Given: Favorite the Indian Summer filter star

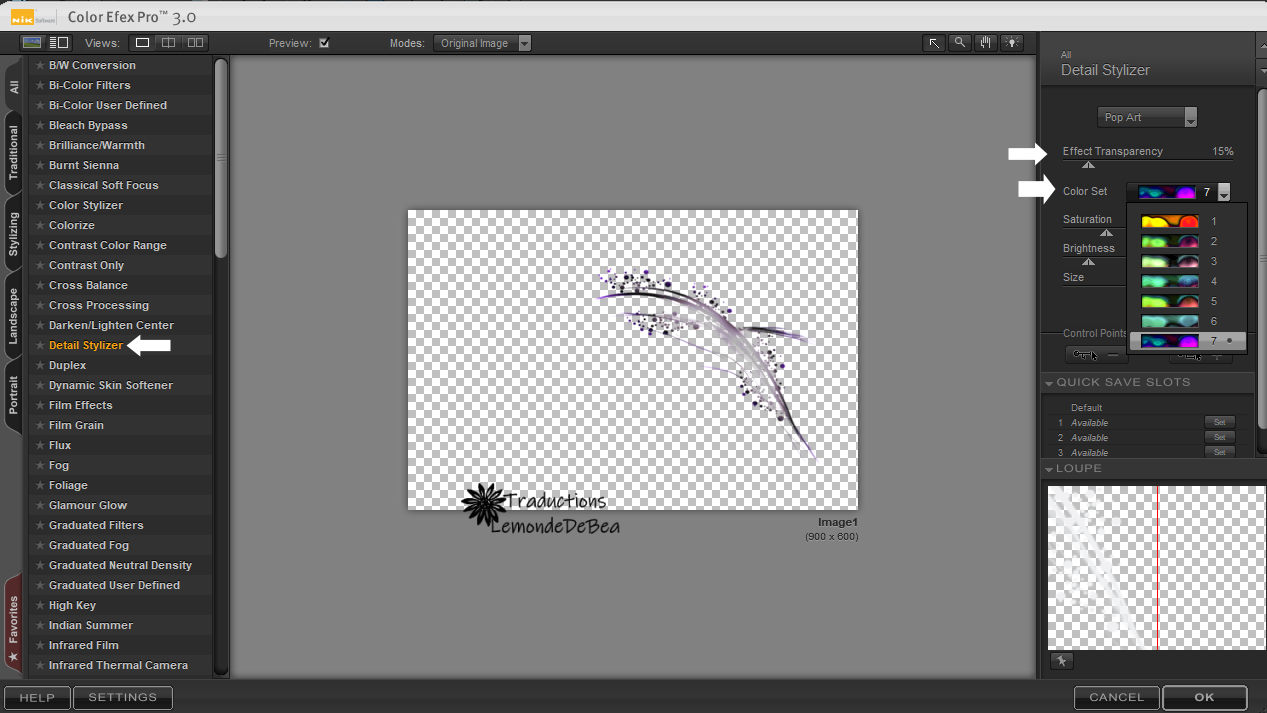Looking at the screenshot, I should 40,625.
